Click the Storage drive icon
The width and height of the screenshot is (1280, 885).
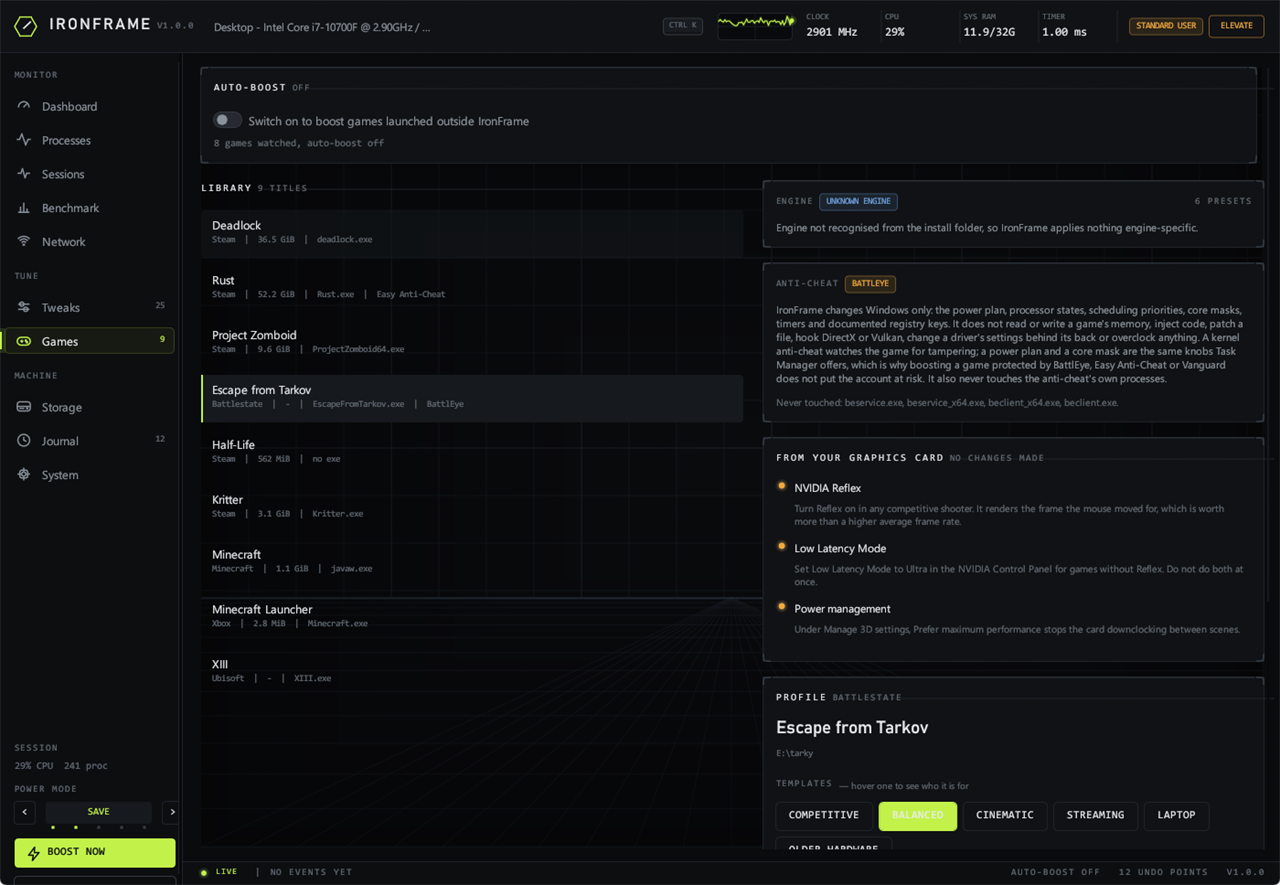24,407
